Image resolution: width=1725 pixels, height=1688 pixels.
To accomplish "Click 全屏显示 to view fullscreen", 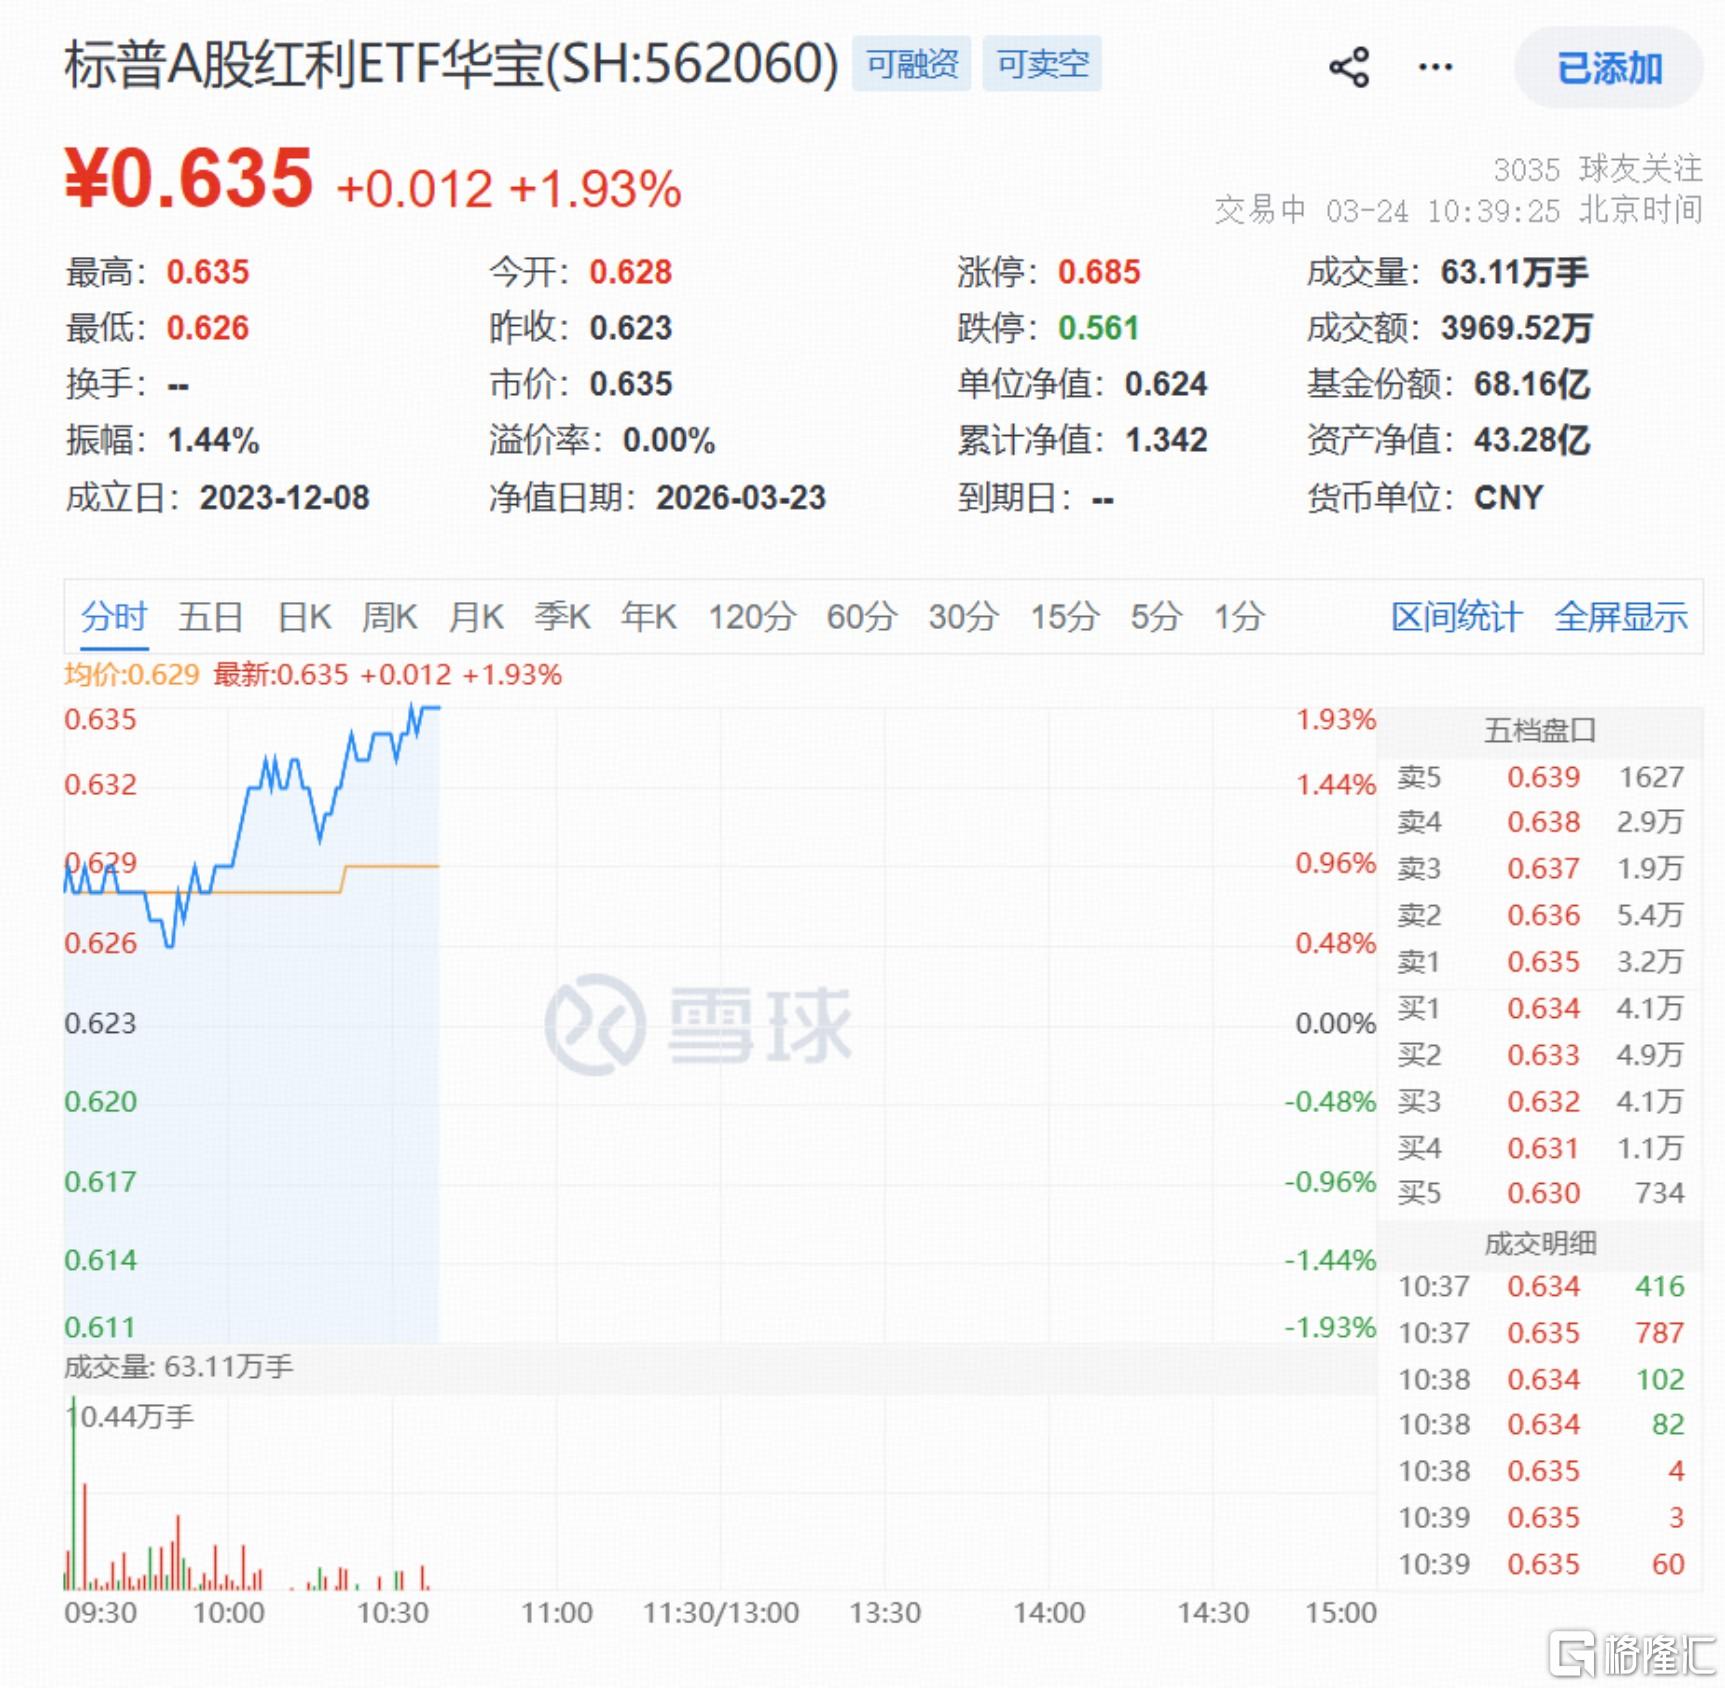I will [x=1621, y=617].
